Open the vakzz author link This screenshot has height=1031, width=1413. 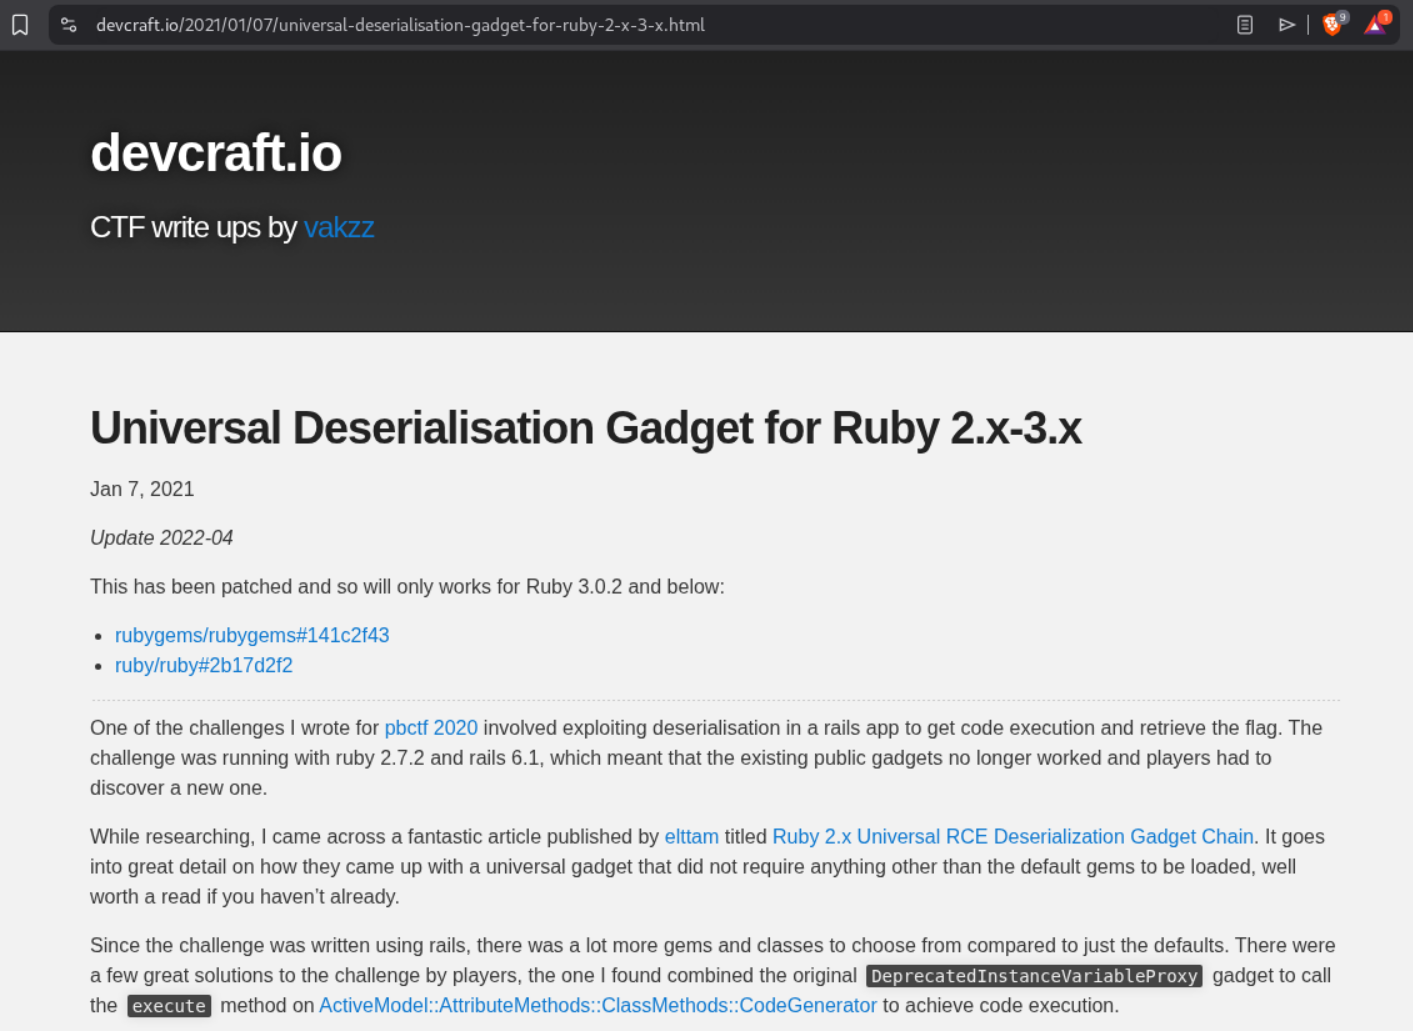pyautogui.click(x=339, y=228)
